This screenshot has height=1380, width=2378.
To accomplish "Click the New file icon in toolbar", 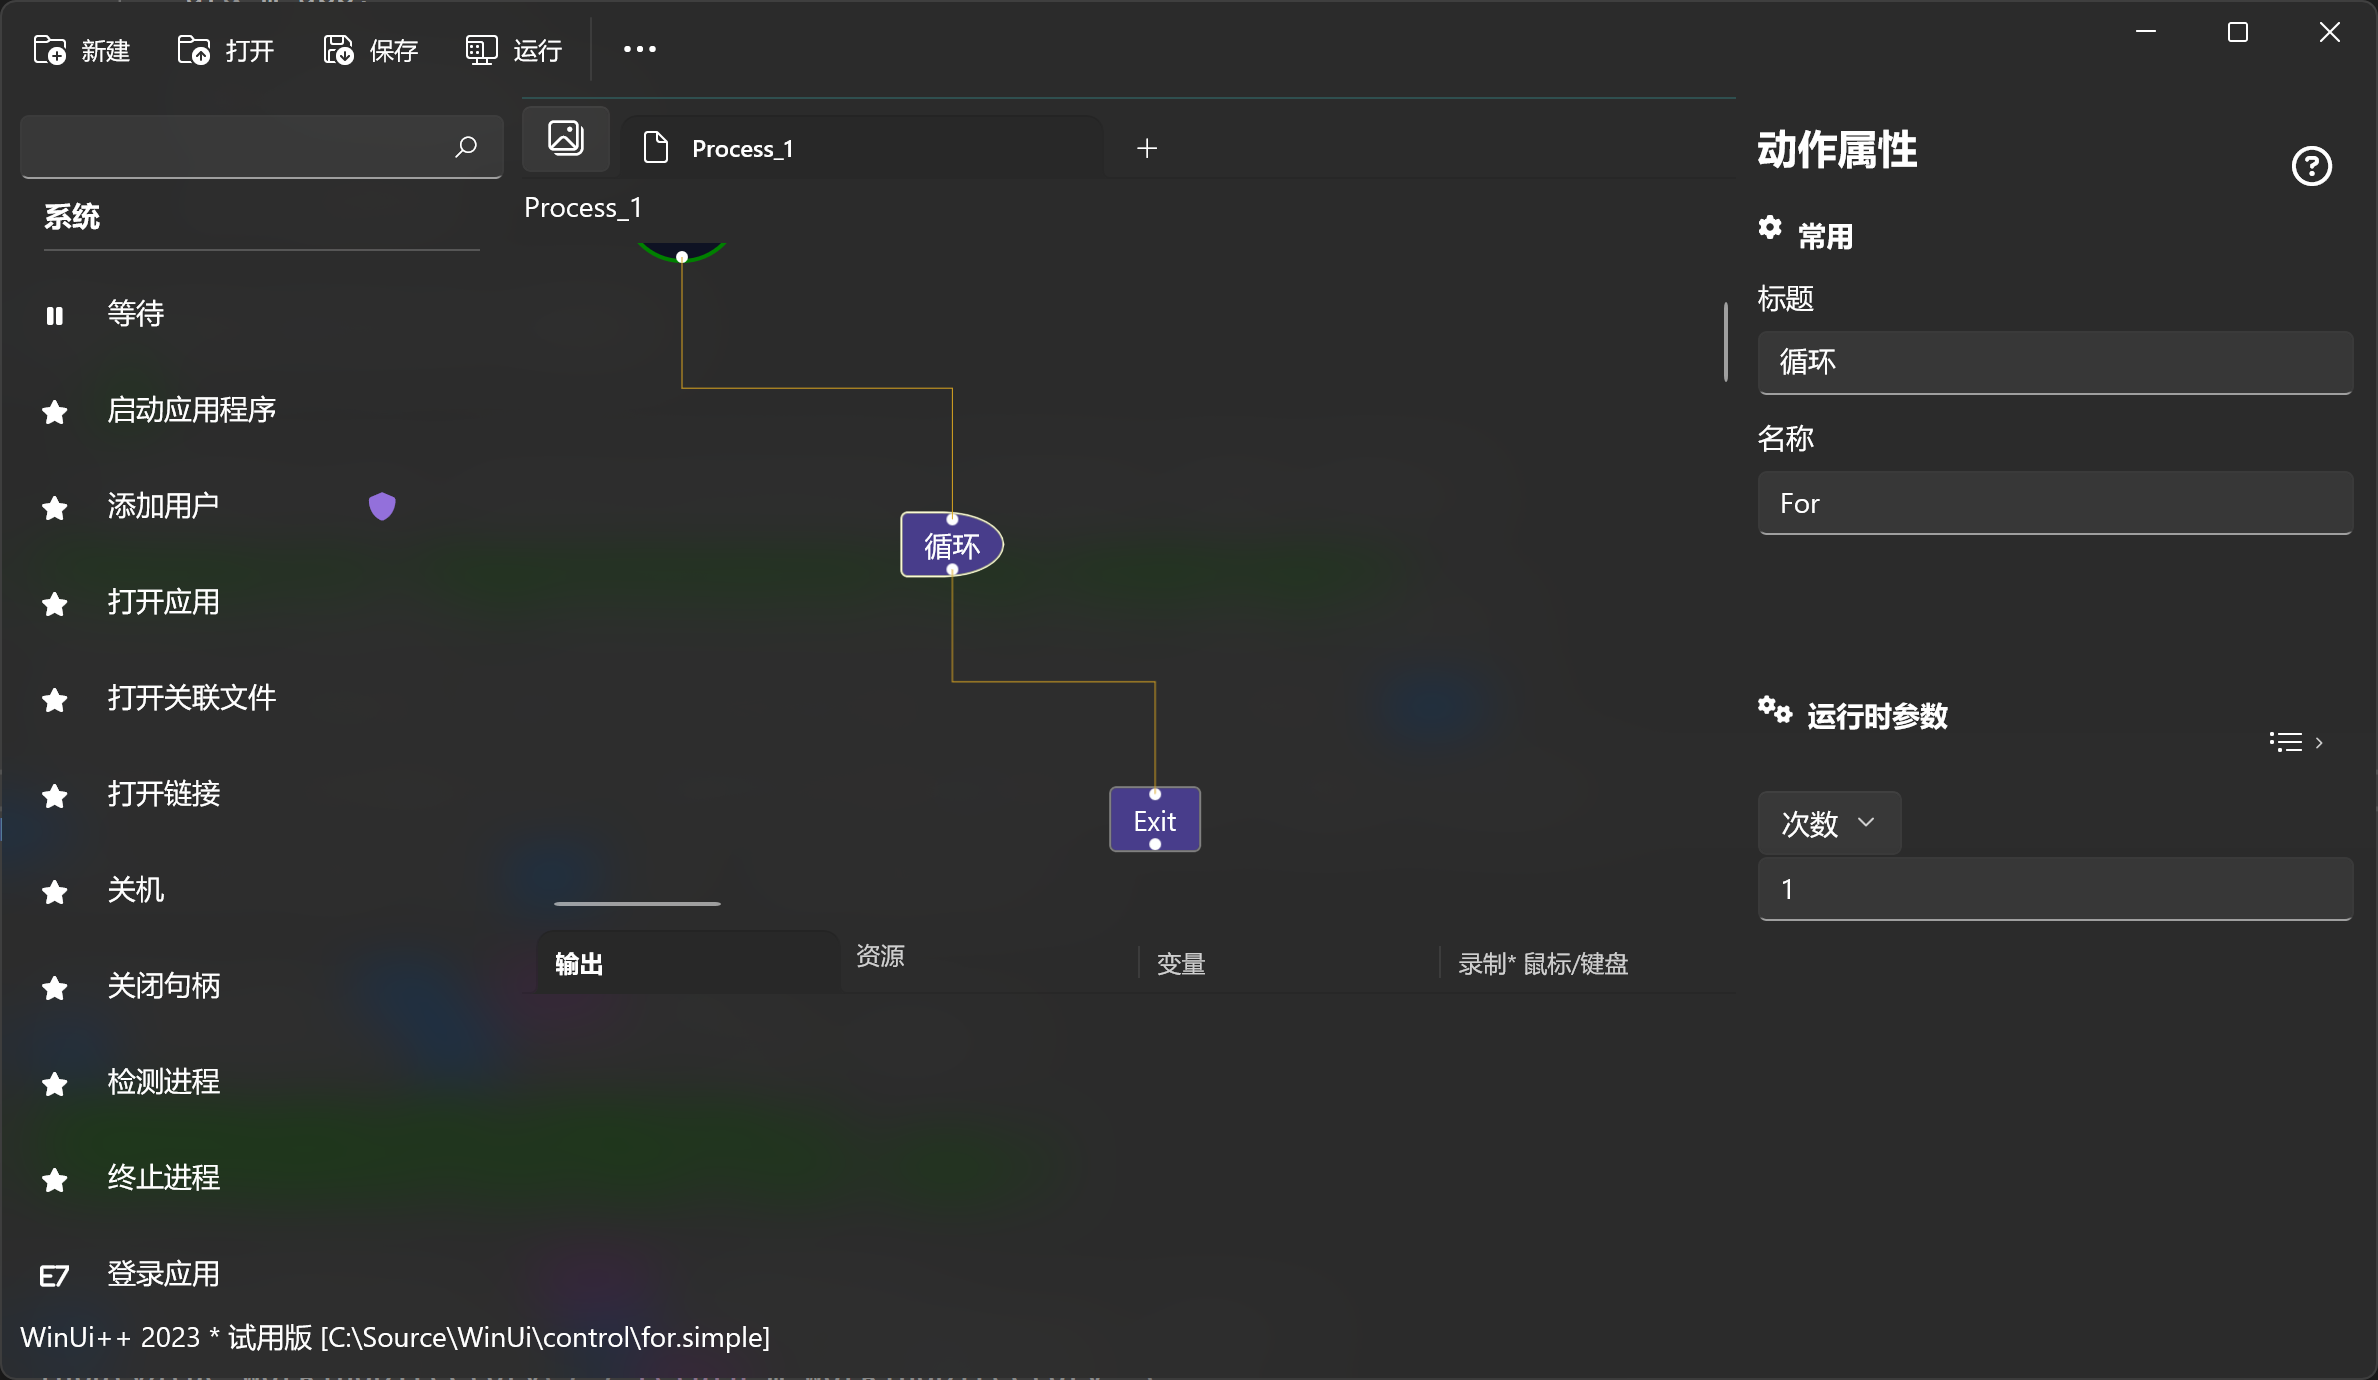I will tap(50, 50).
